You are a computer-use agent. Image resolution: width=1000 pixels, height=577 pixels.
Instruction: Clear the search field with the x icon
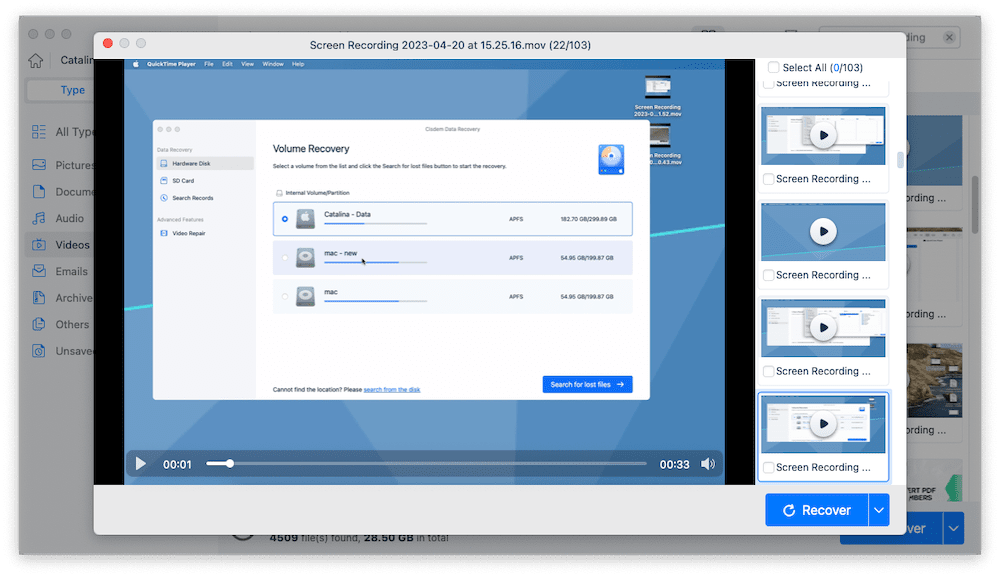pos(949,37)
